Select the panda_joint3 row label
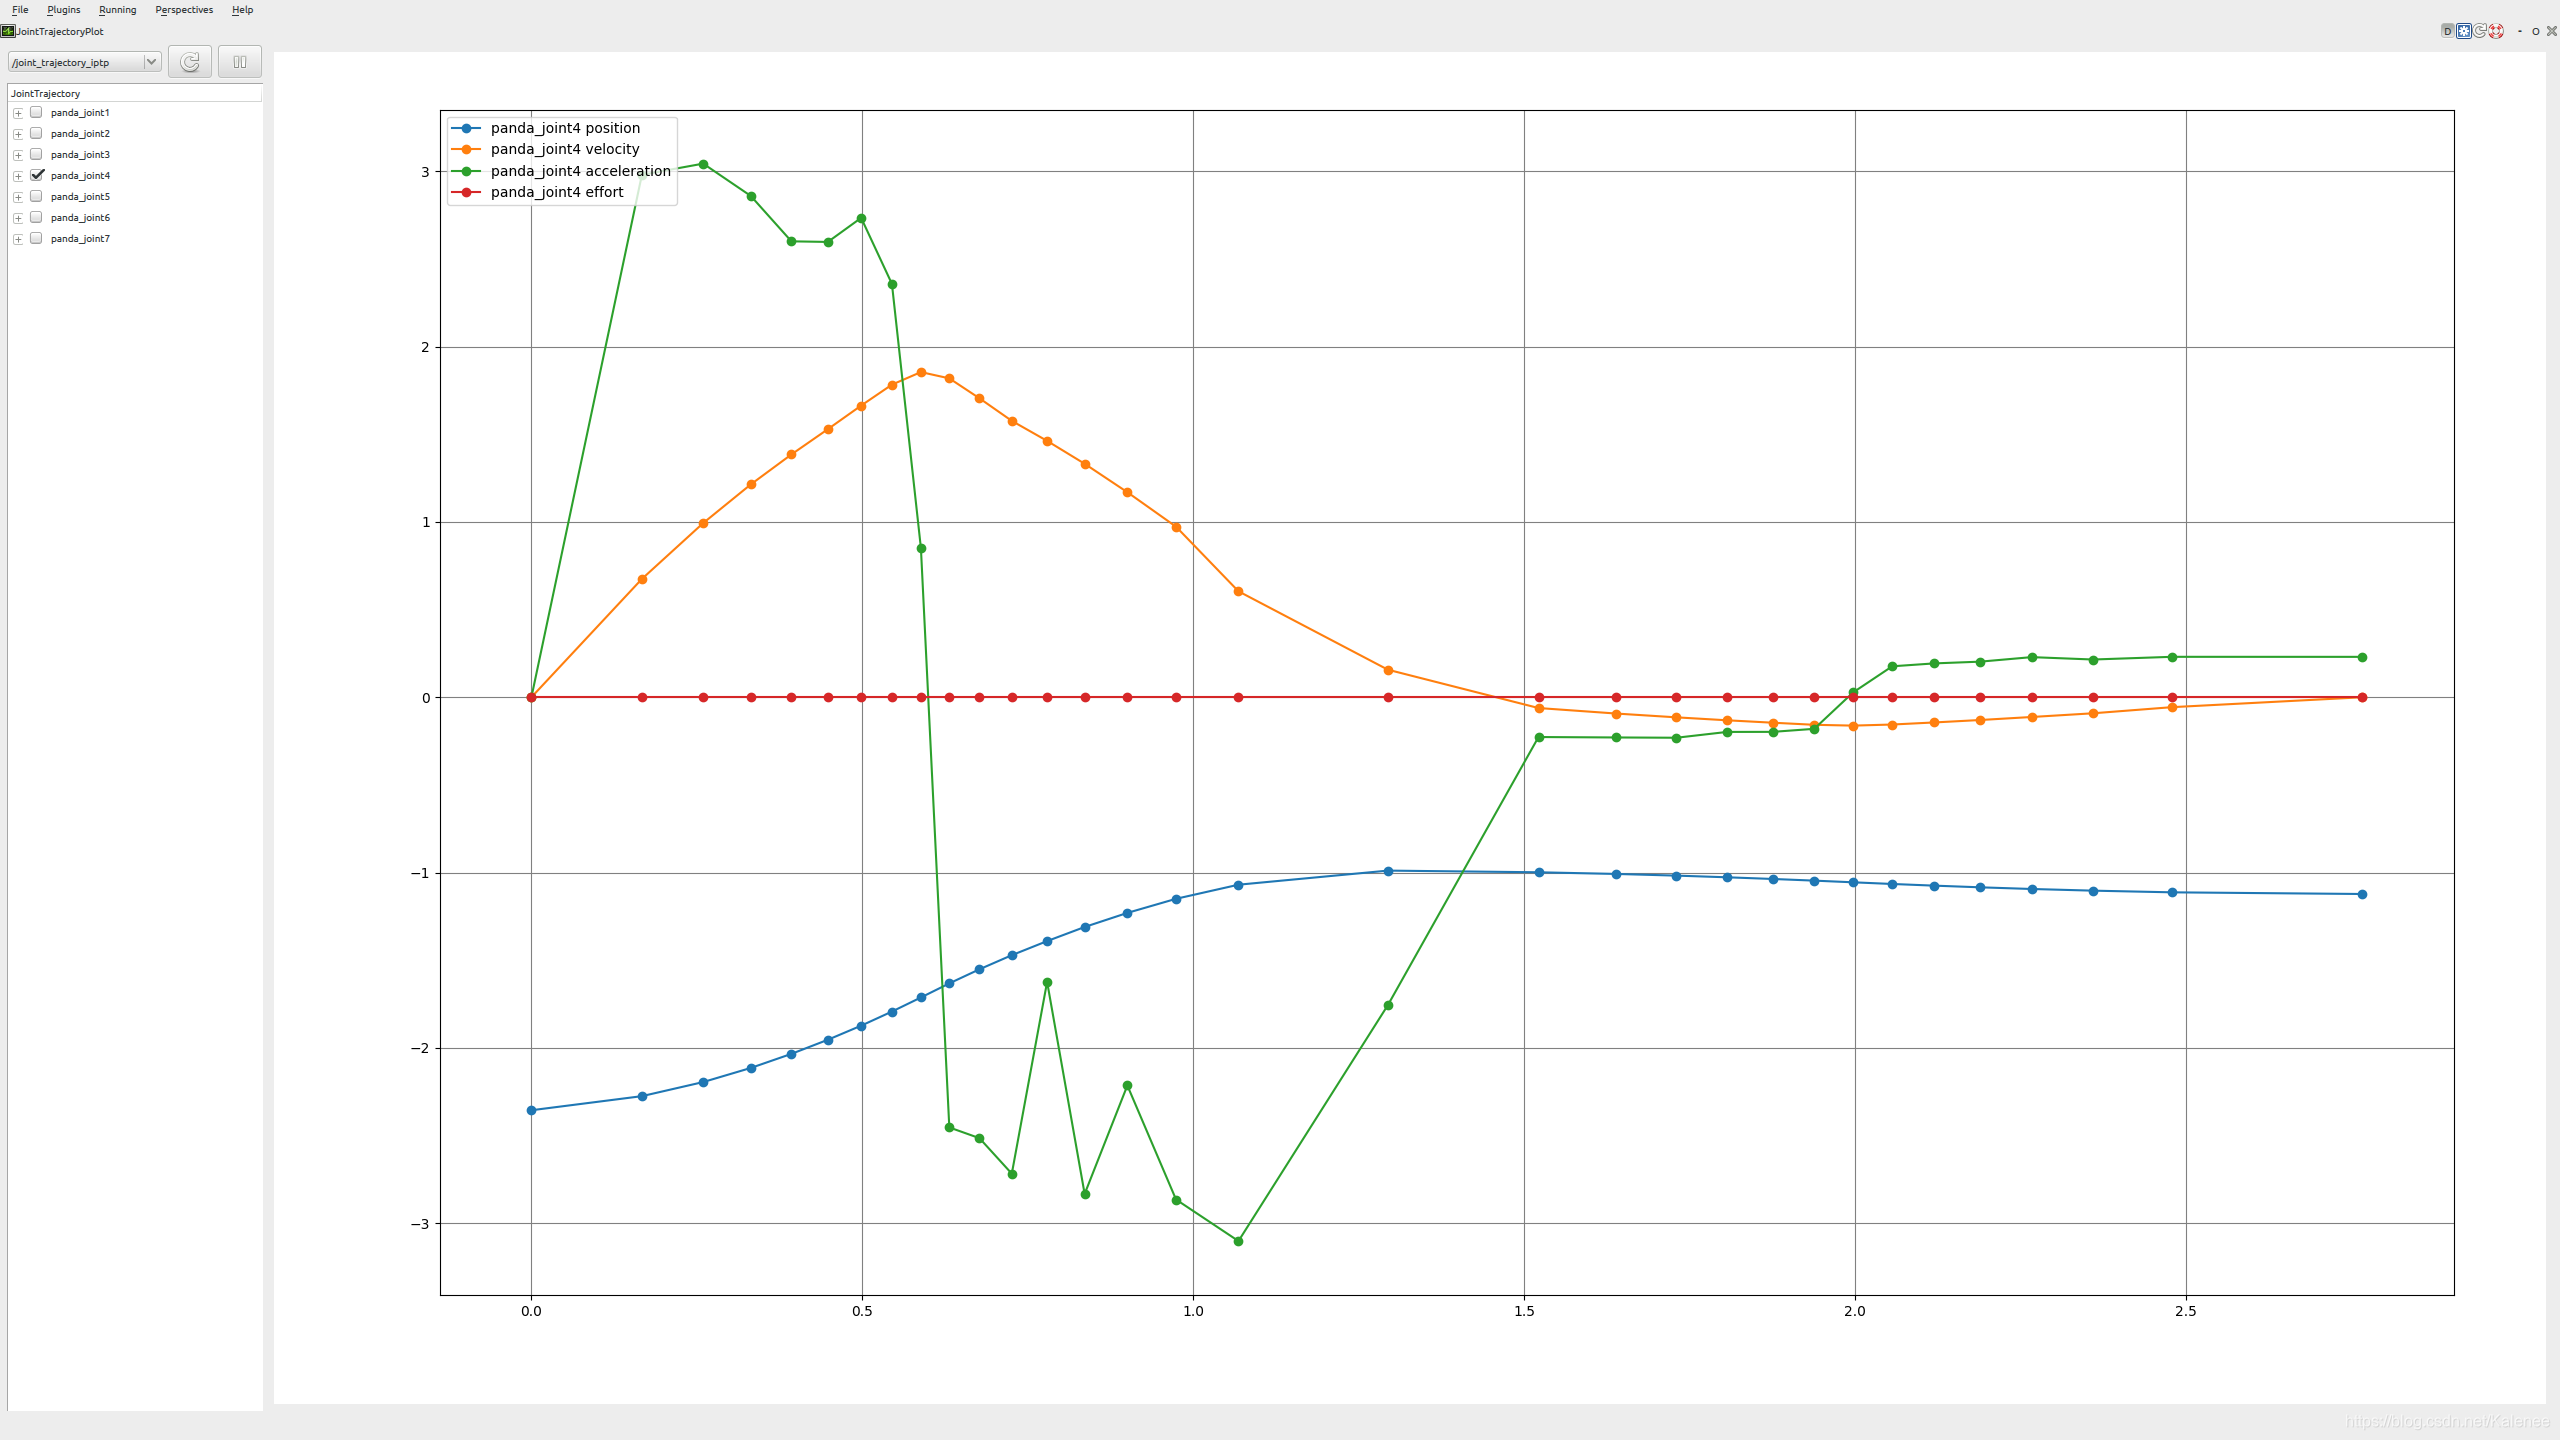This screenshot has width=2560, height=1440. [80, 155]
